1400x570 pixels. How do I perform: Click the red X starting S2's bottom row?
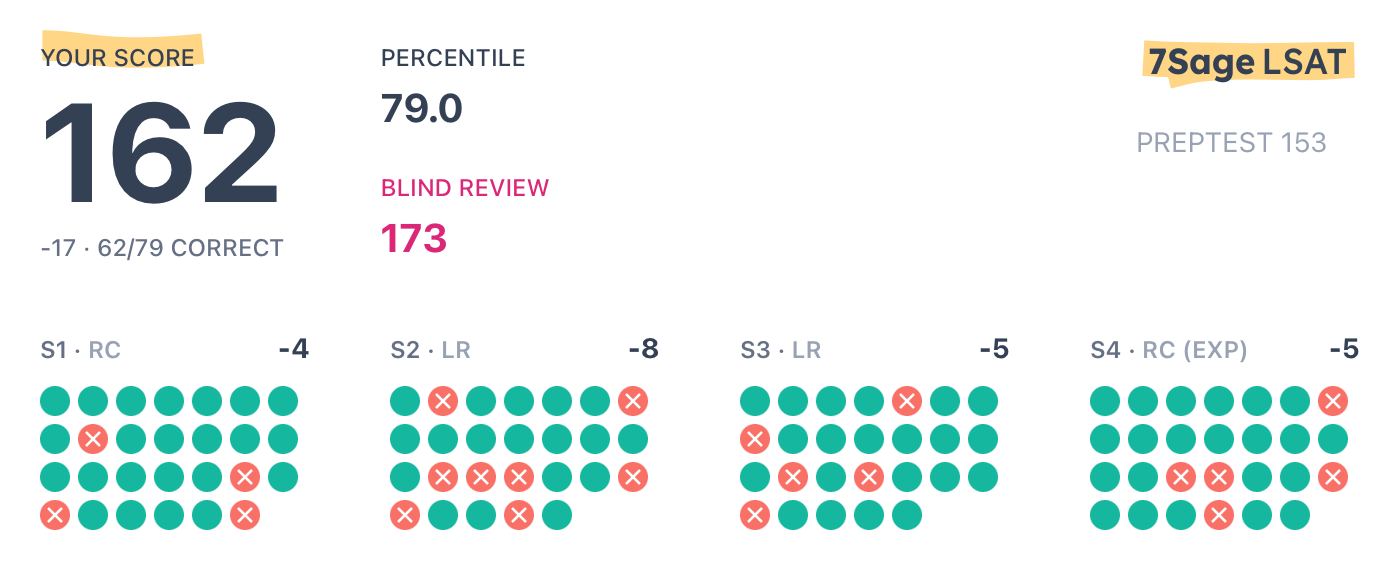405,515
